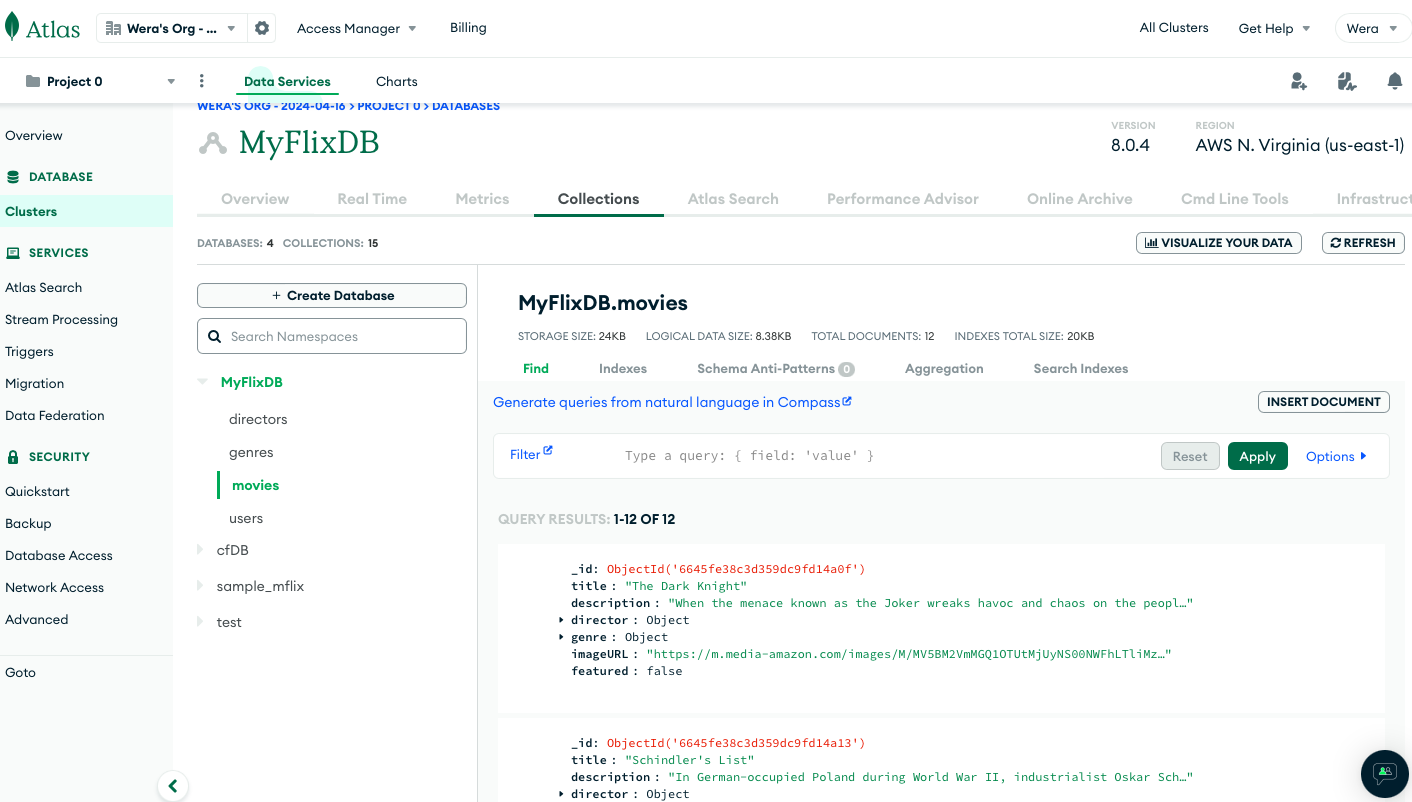
Task: Click Visualize Your Data button
Action: tap(1219, 242)
